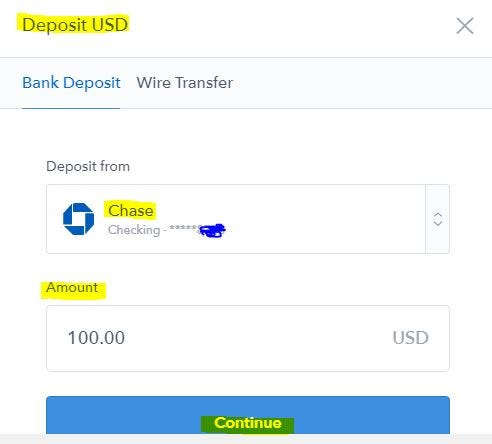Click the Chase bank name text
This screenshot has width=492, height=444.
pos(131,211)
